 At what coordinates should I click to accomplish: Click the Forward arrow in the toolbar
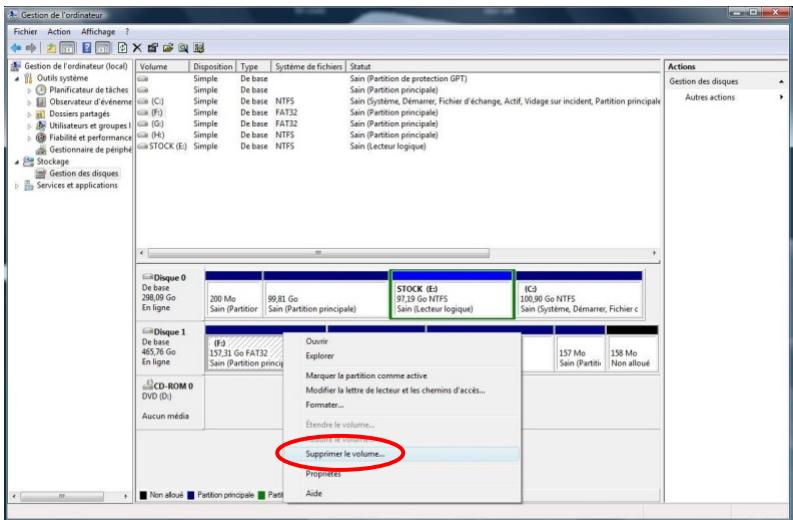(31, 48)
